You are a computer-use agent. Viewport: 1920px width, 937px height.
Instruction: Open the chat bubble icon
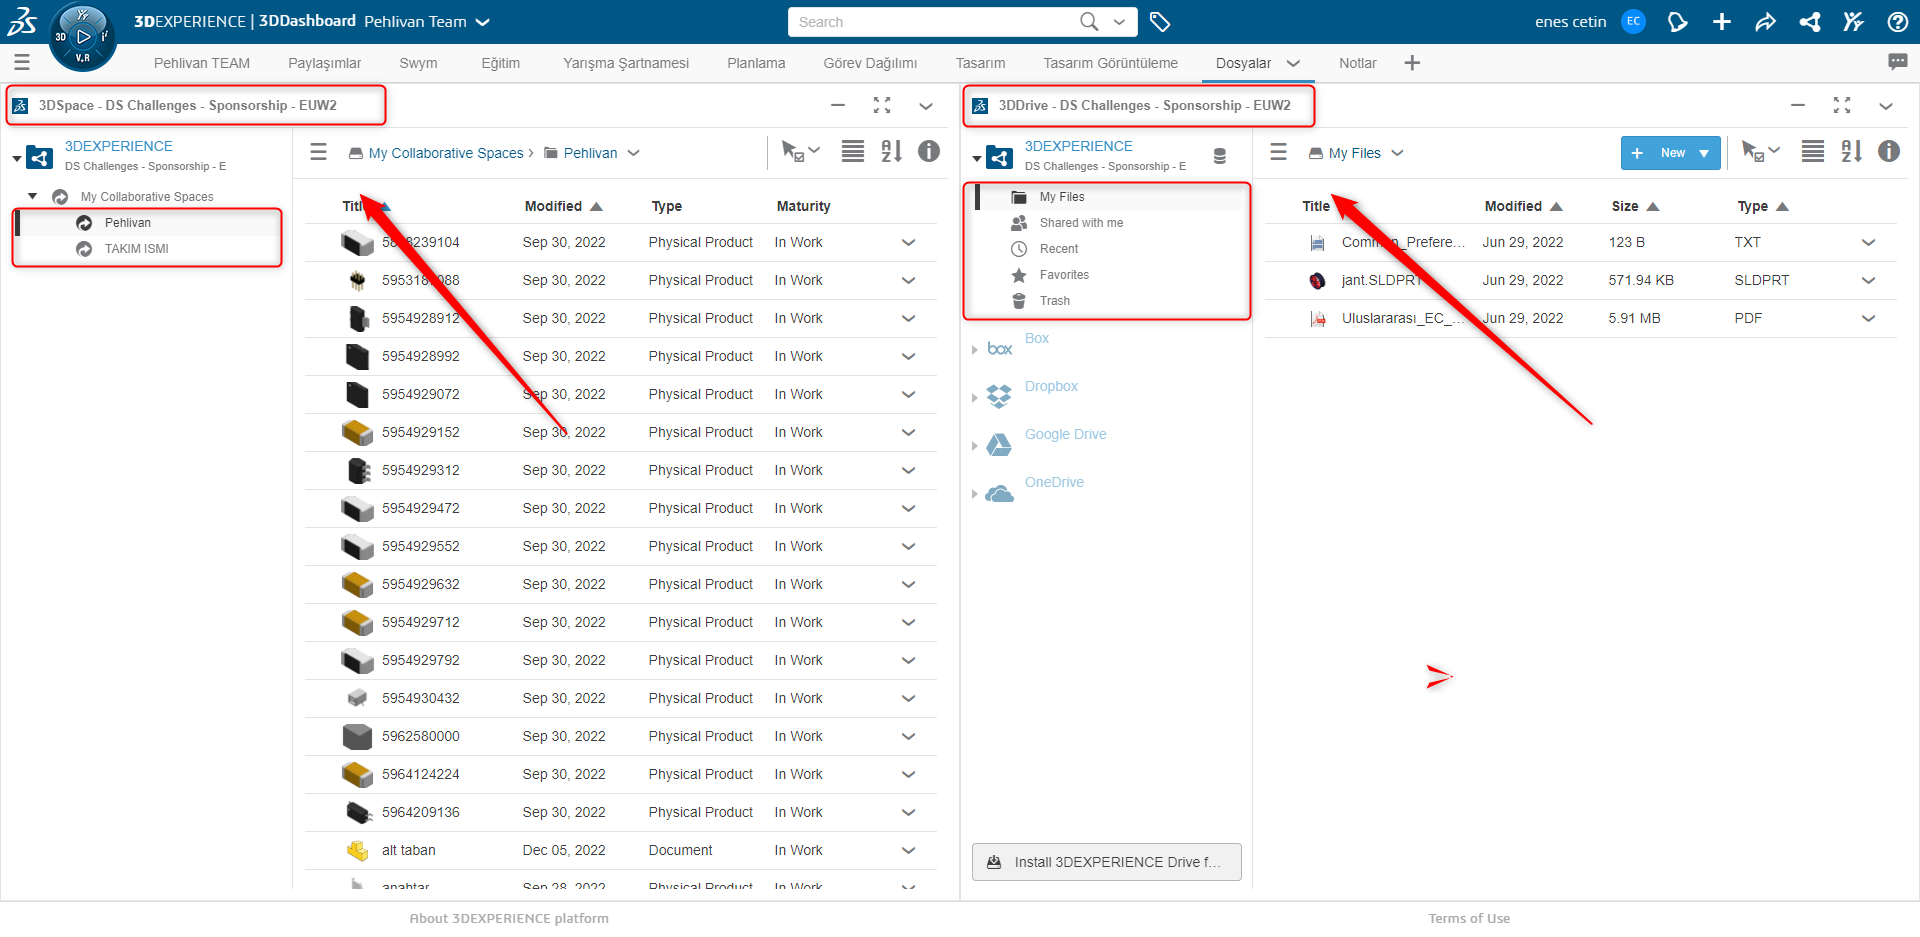point(1898,62)
